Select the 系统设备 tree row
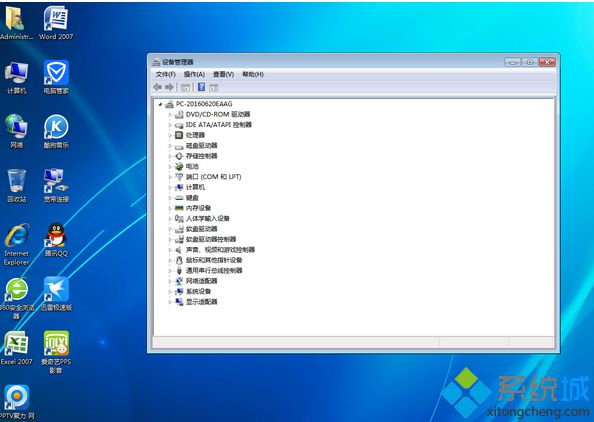This screenshot has height=422, width=594. 193,291
